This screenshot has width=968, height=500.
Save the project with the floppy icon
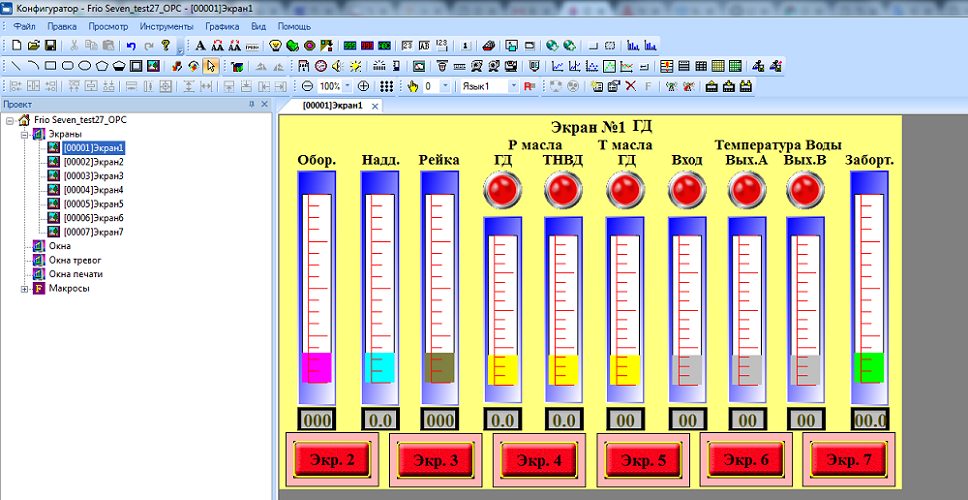pos(49,46)
